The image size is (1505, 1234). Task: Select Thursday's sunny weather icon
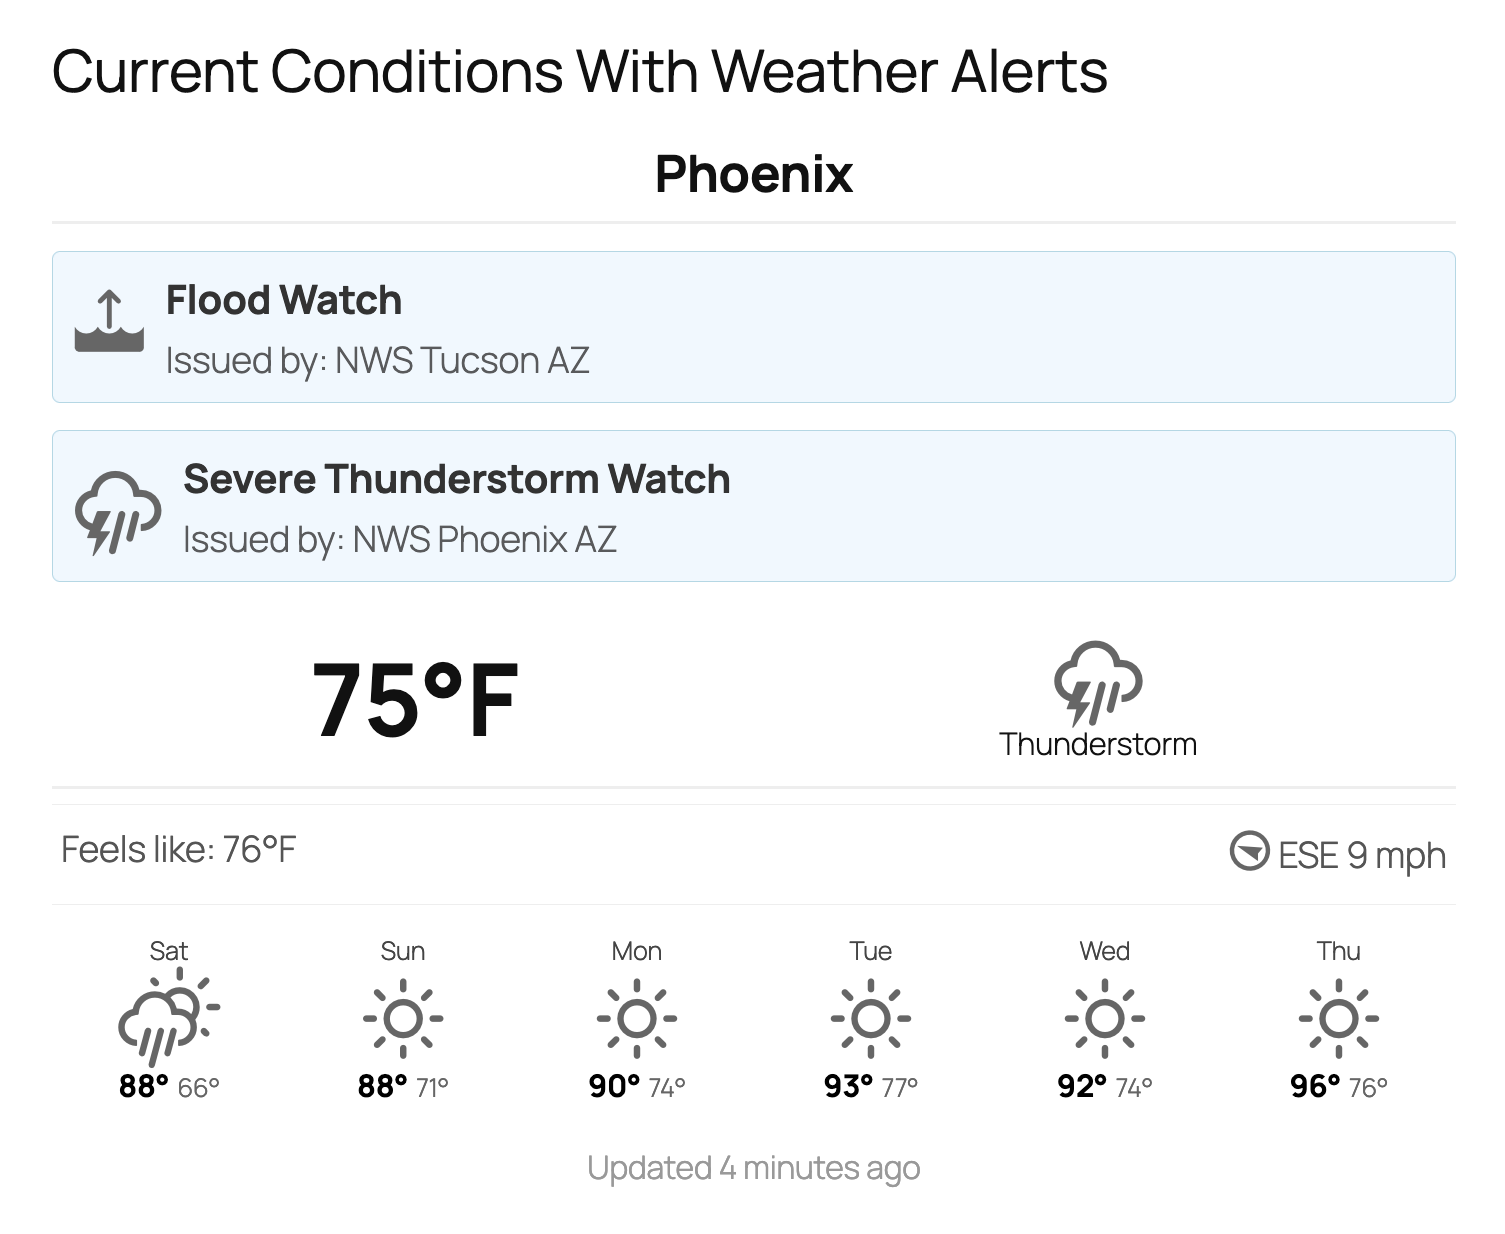pos(1339,1019)
